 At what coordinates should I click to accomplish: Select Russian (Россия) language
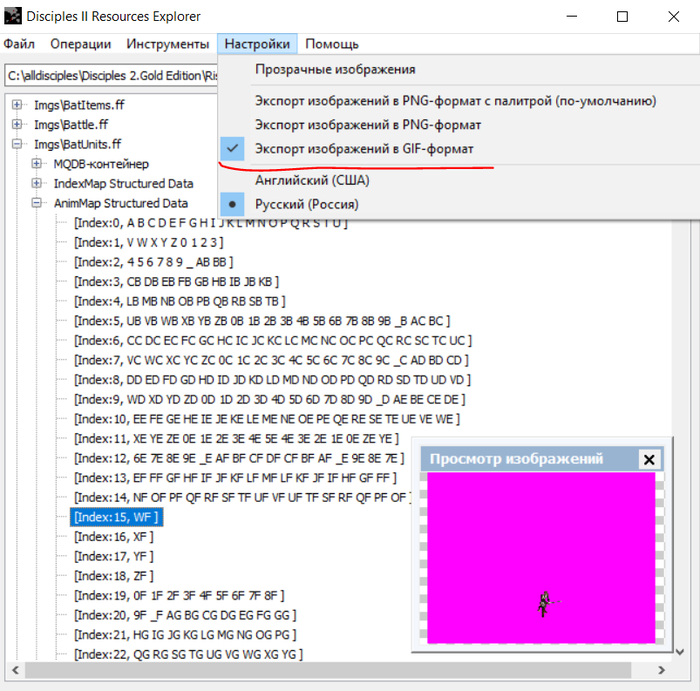[x=306, y=204]
